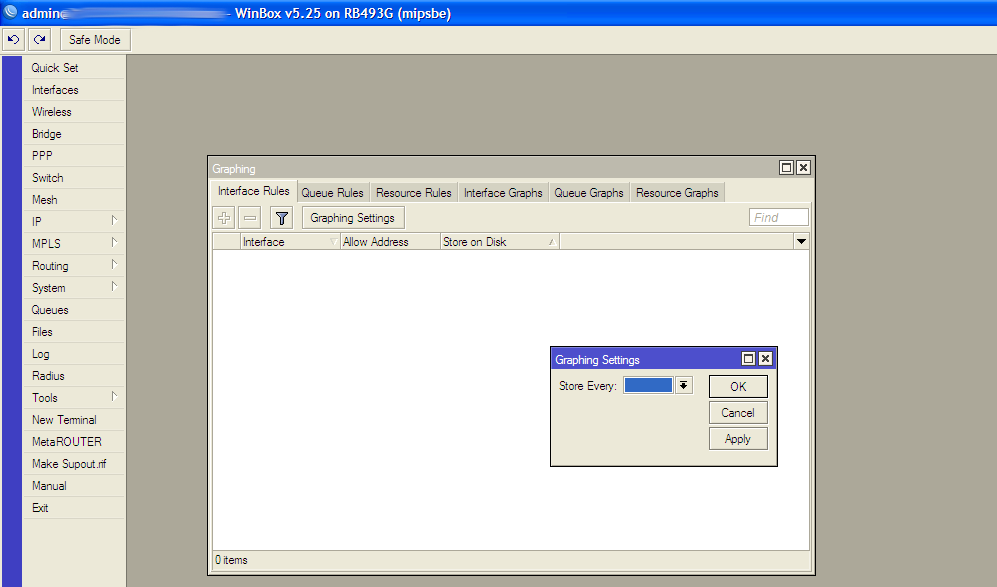Expand the Tools submenu
This screenshot has width=997, height=587.
[x=114, y=397]
